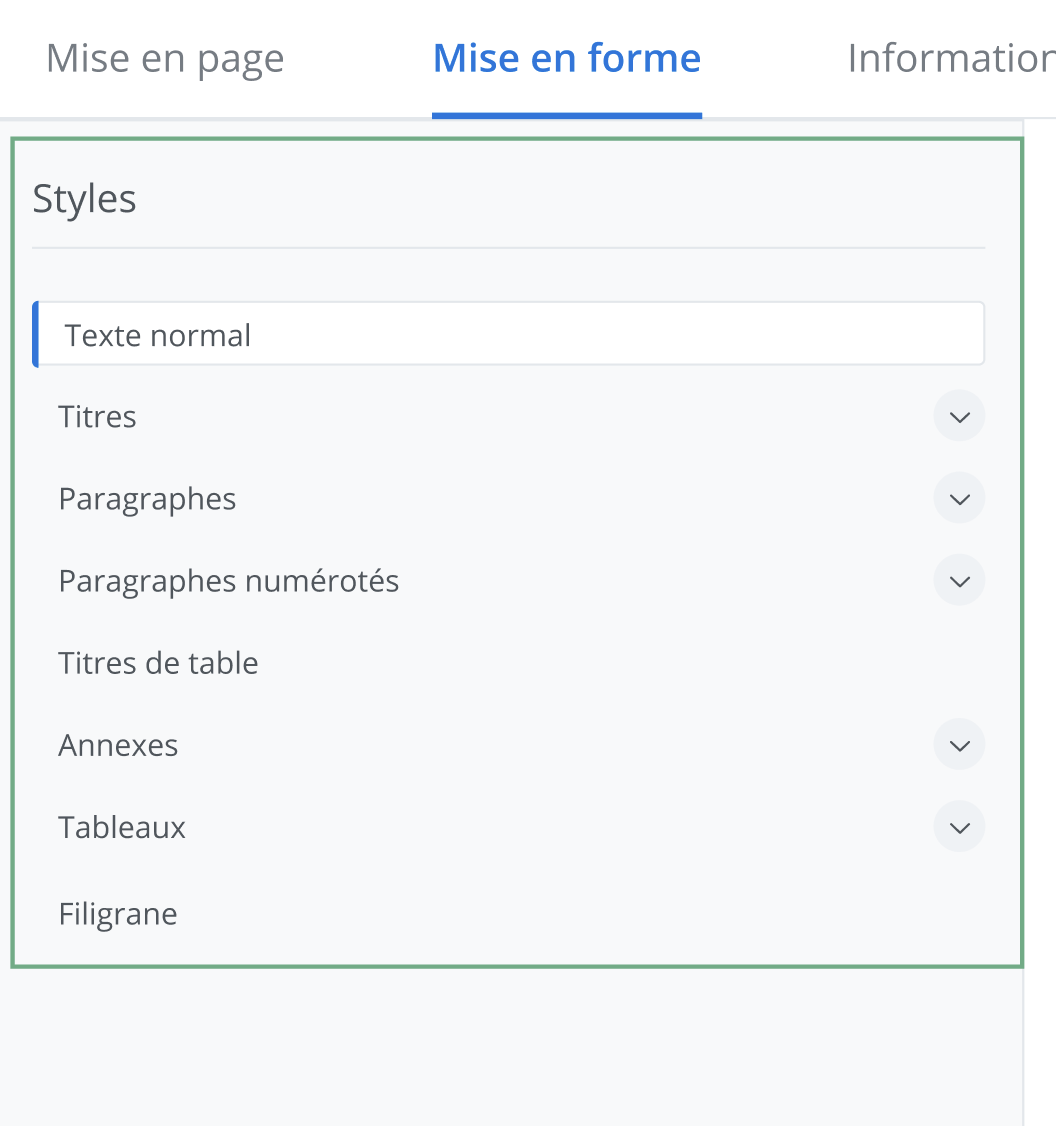1056x1126 pixels.
Task: Open the Filigrane style
Action: point(118,914)
